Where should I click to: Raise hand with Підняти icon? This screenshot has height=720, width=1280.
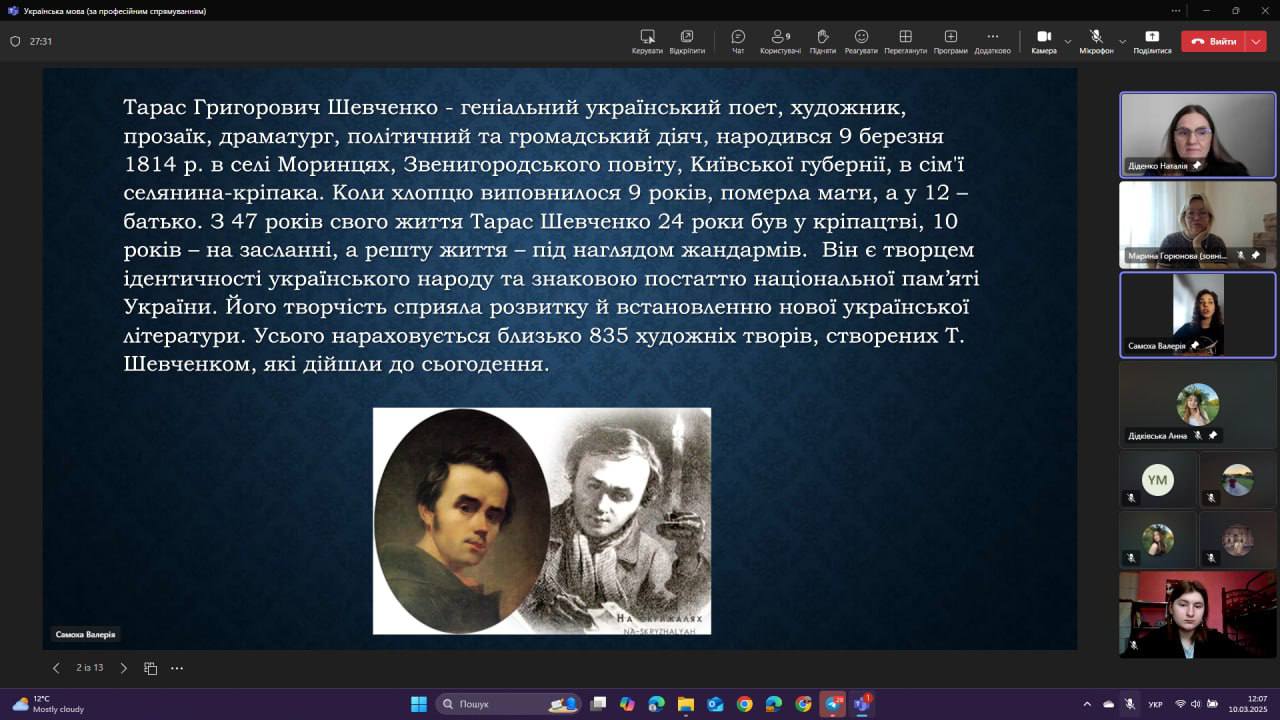(822, 41)
